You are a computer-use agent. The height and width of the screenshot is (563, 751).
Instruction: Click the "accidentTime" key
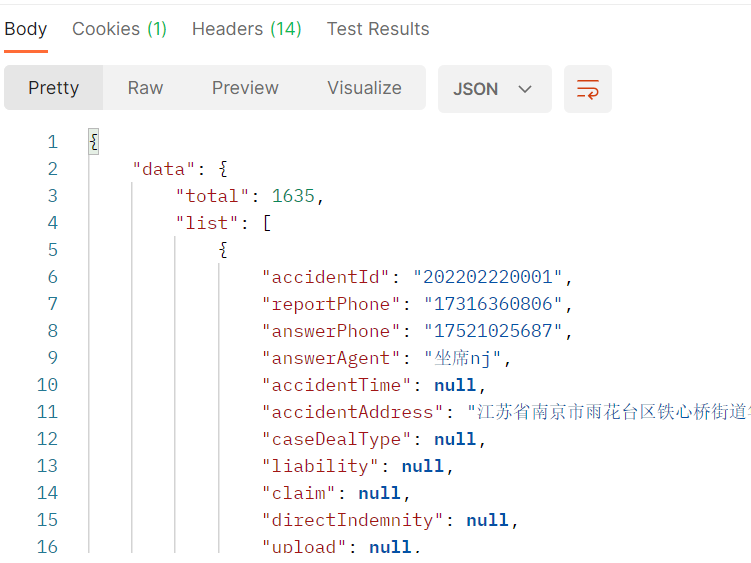pos(336,385)
